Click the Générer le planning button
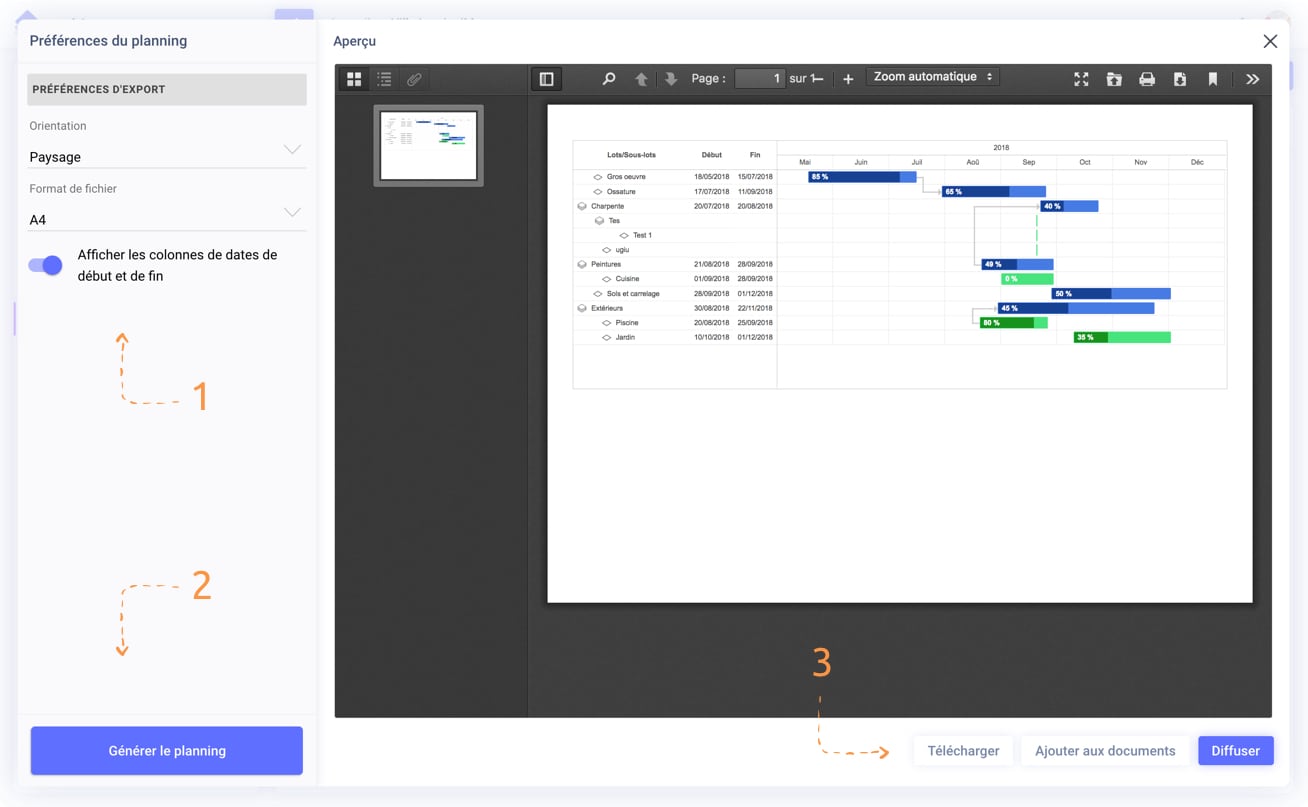Viewport: 1308px width, 807px height. (x=167, y=750)
